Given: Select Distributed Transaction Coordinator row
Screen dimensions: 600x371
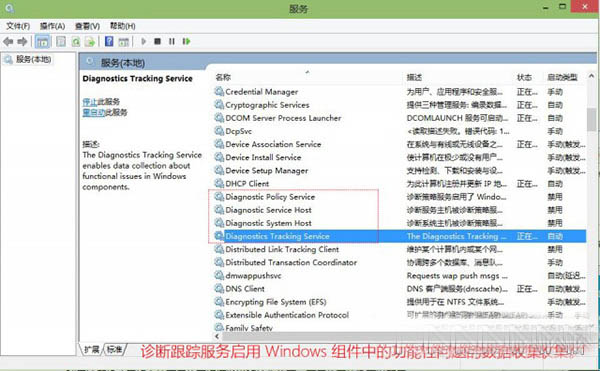Looking at the screenshot, I should coord(399,262).
